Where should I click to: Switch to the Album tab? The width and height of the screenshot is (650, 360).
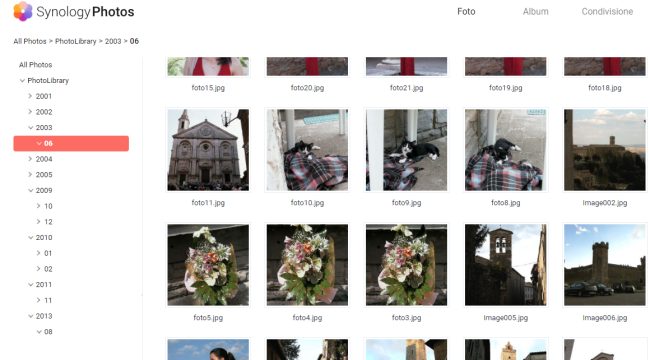[535, 12]
